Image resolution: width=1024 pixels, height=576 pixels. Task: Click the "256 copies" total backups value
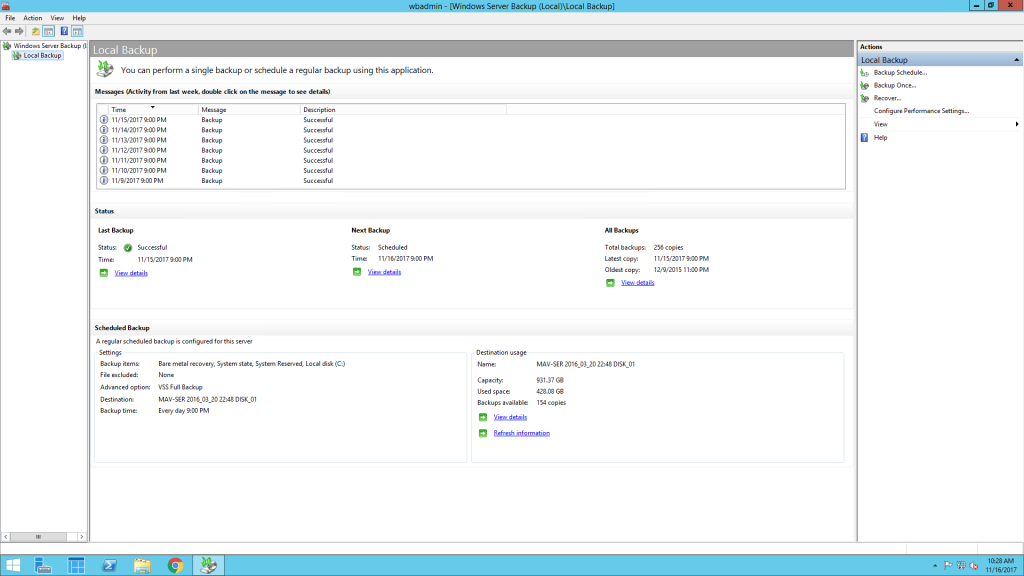668,248
